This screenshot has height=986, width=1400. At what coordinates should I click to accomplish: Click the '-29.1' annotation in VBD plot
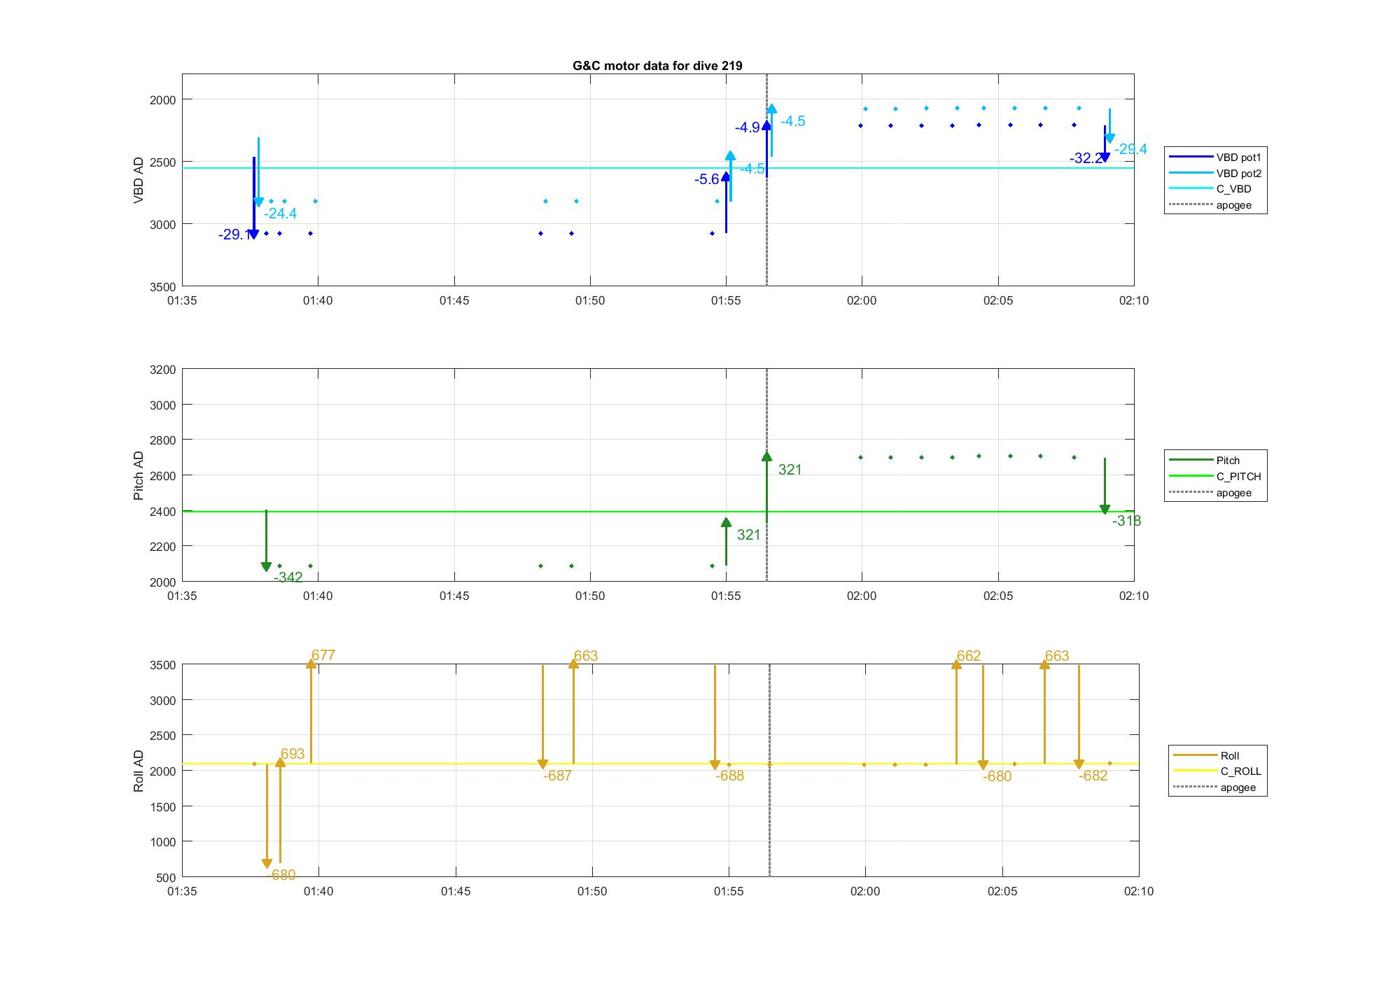pyautogui.click(x=235, y=235)
